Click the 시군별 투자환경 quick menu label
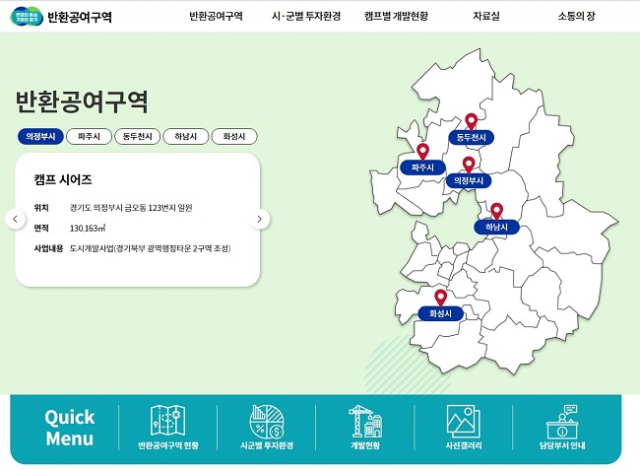Screen dimensions: 640x470 pyautogui.click(x=267, y=445)
